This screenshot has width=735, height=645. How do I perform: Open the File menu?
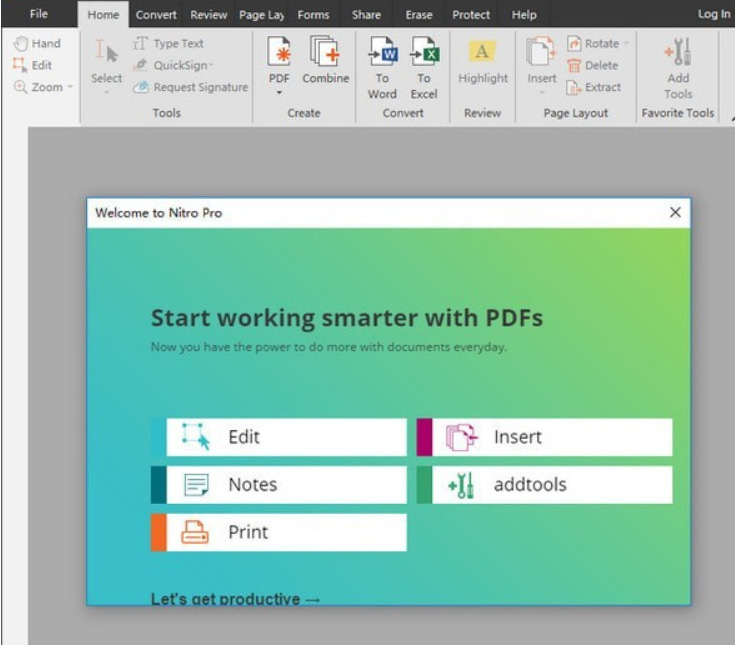(x=39, y=14)
